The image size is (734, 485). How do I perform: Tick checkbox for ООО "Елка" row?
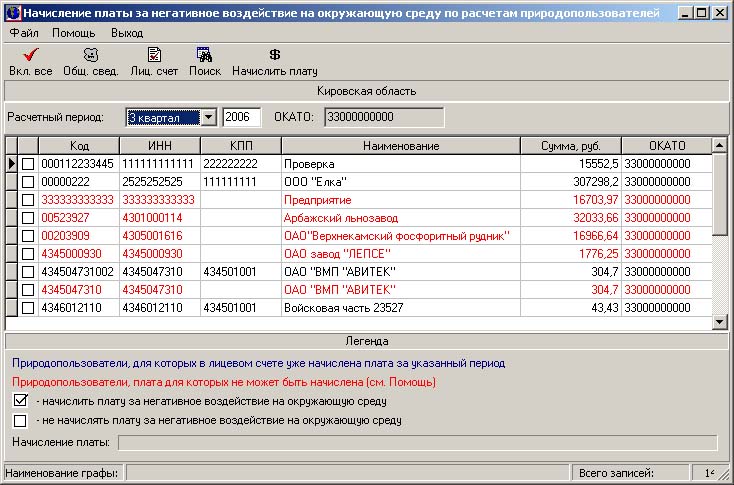click(x=28, y=182)
